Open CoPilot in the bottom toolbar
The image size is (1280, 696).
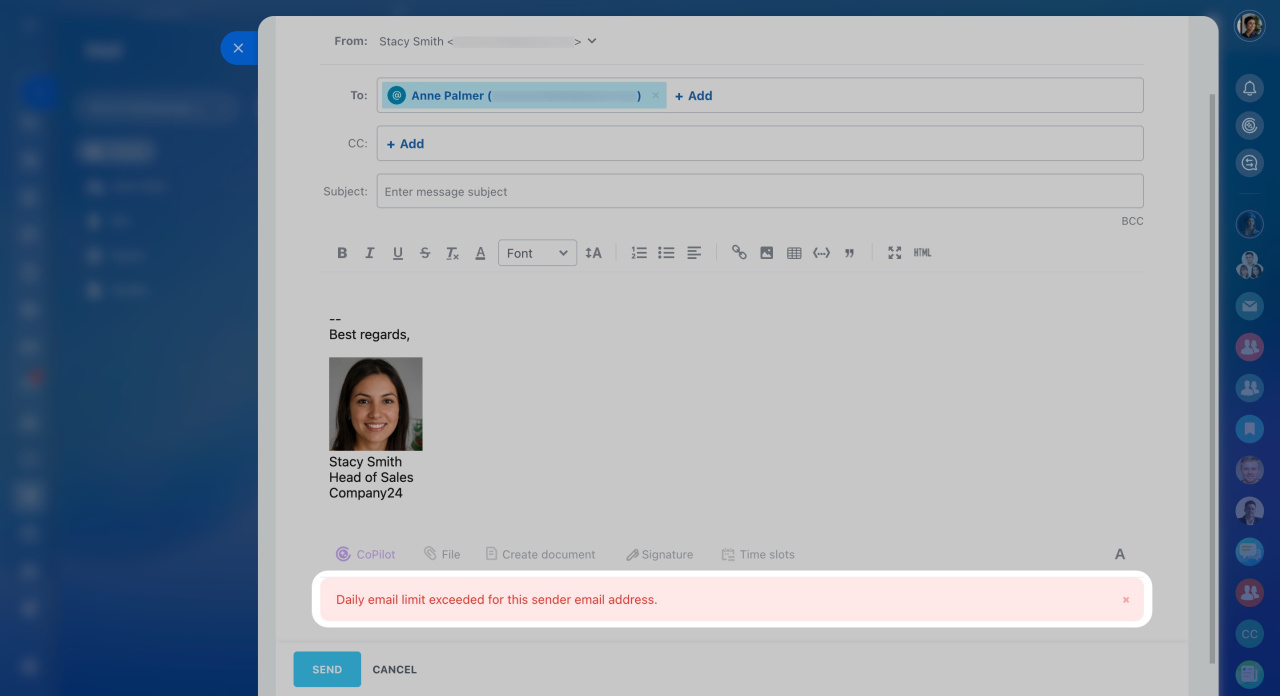pyautogui.click(x=366, y=554)
